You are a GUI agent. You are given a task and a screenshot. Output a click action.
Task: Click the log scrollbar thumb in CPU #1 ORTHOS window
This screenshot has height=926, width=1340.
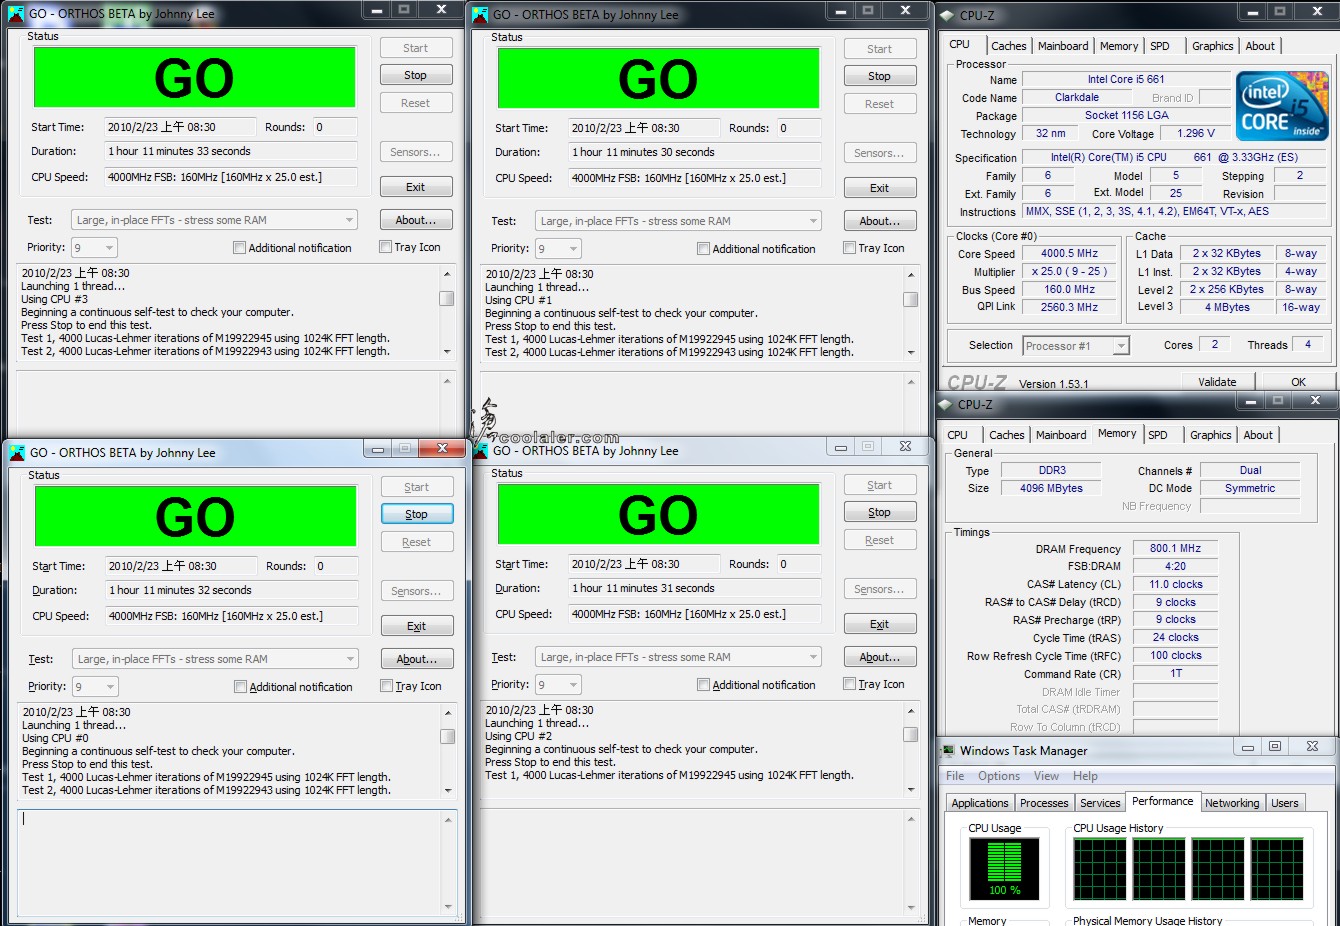pos(910,299)
